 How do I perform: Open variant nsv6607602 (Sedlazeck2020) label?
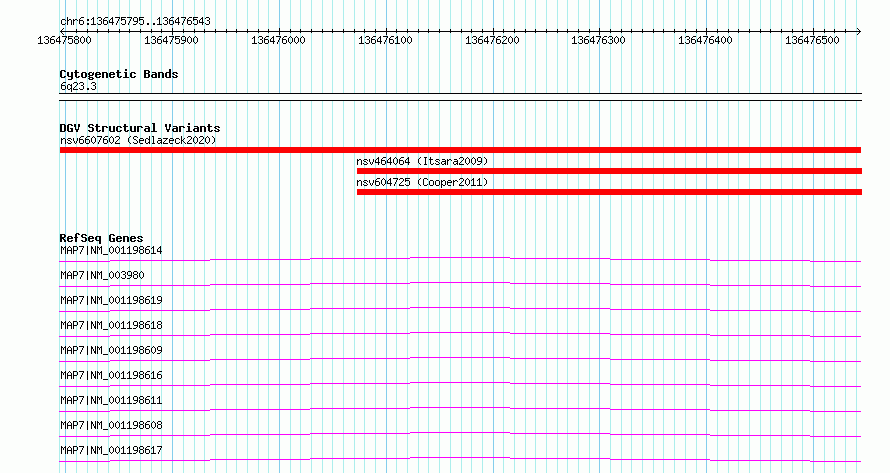coord(138,140)
